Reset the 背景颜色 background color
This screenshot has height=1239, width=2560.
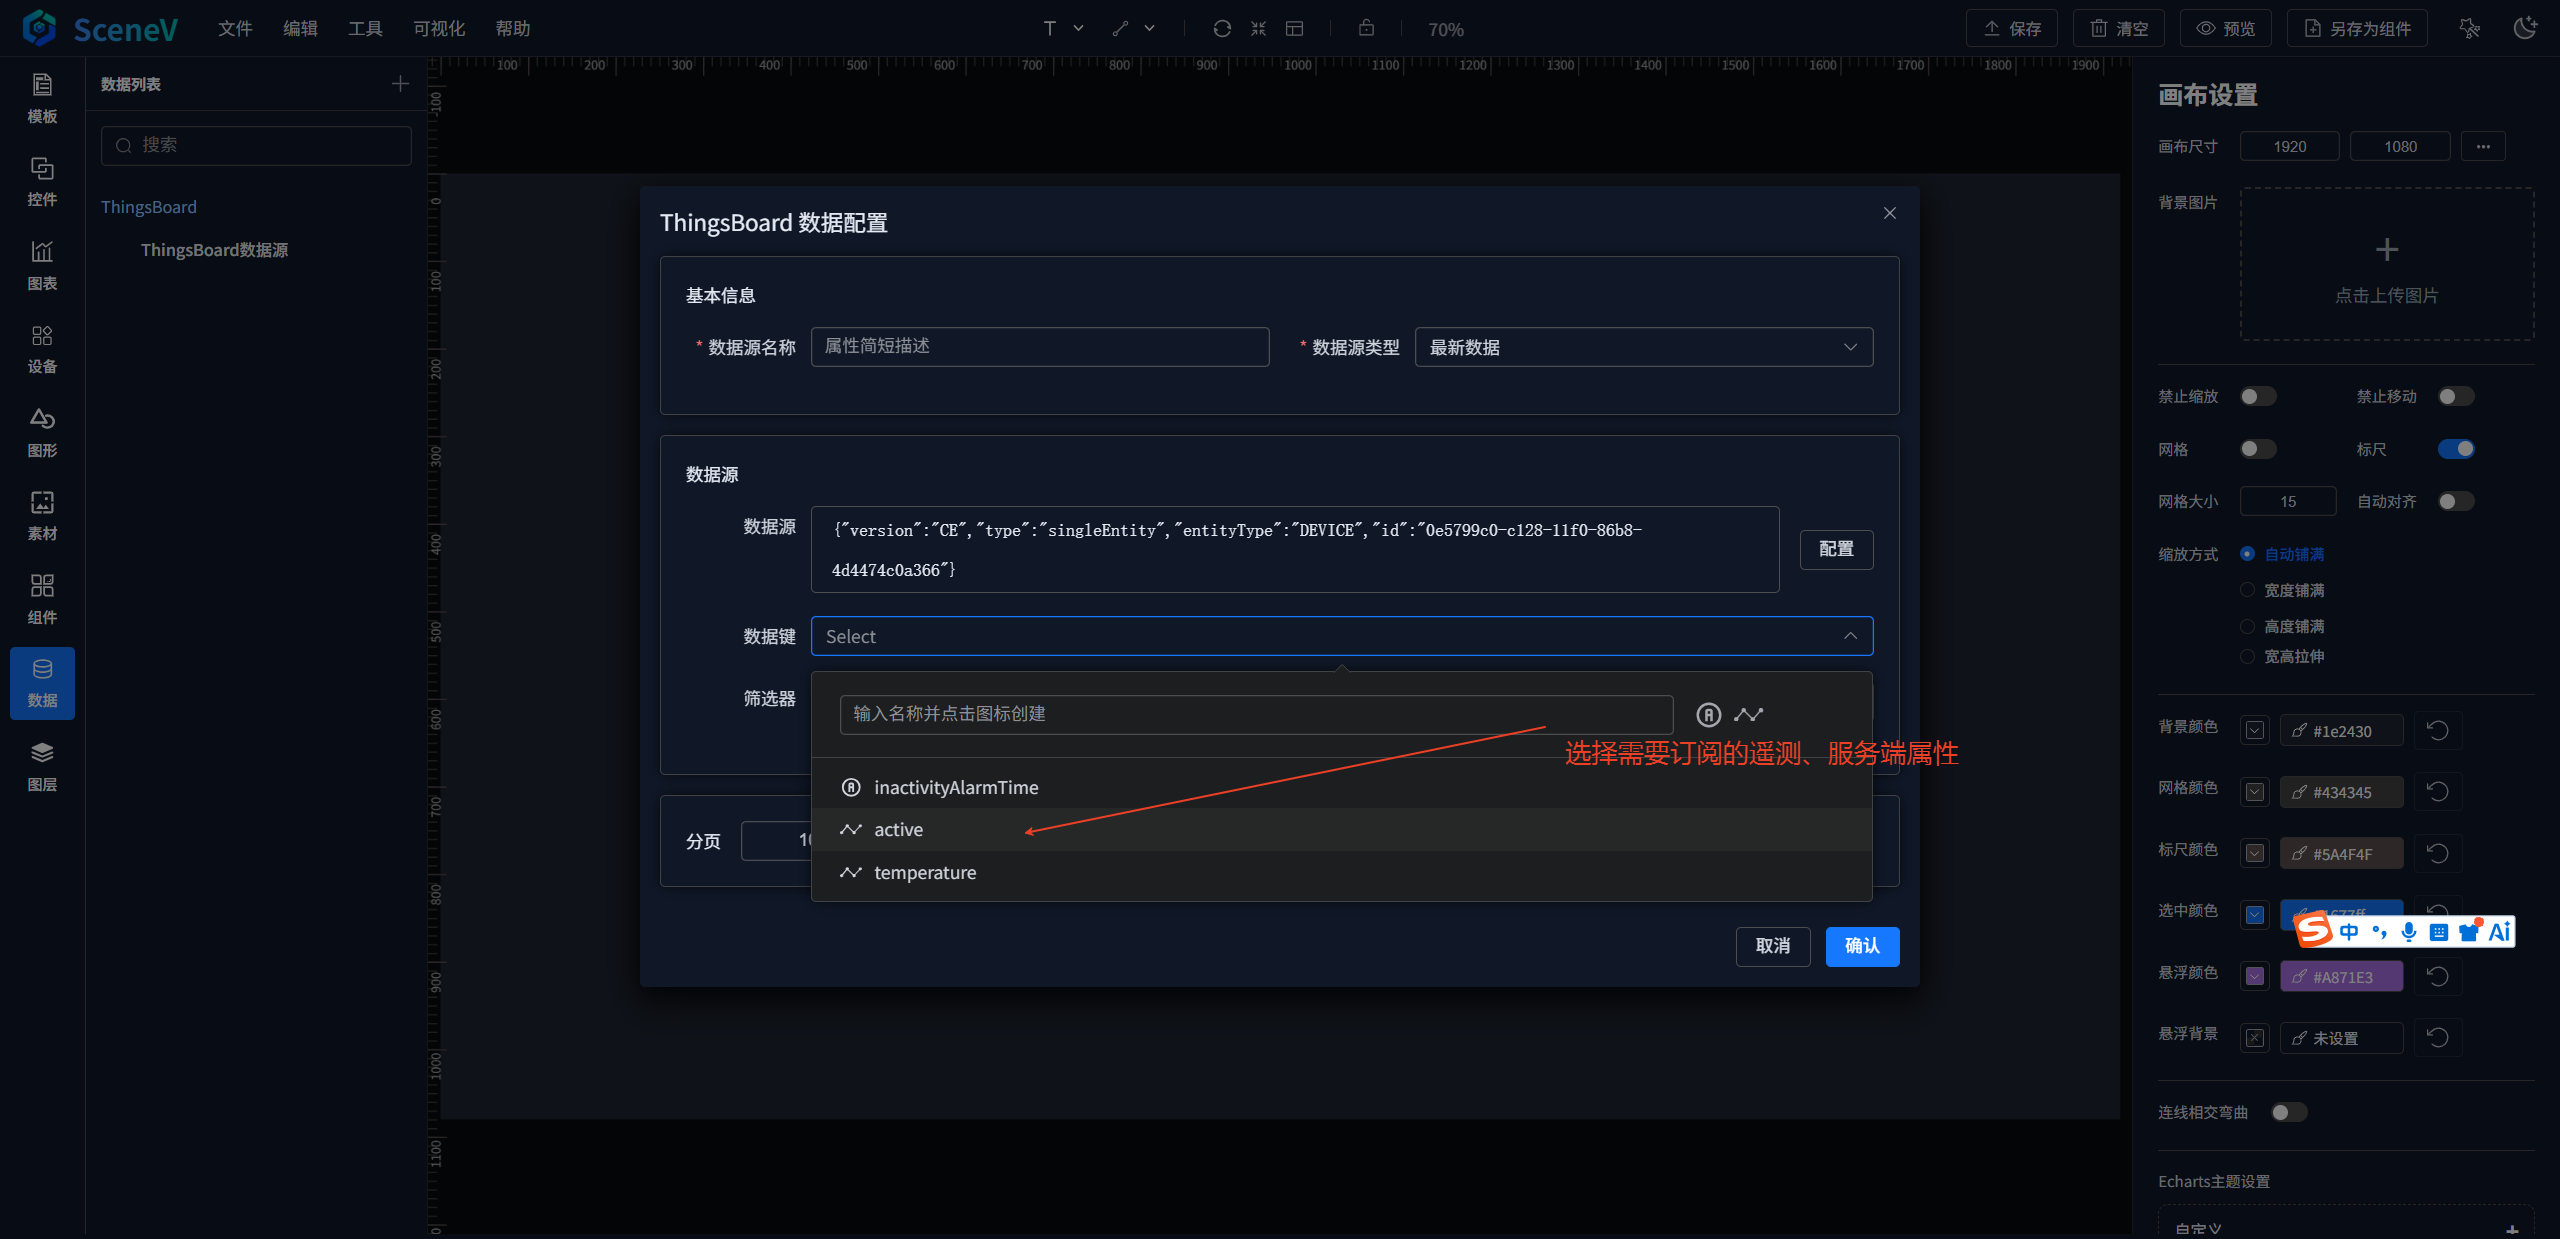click(2438, 731)
